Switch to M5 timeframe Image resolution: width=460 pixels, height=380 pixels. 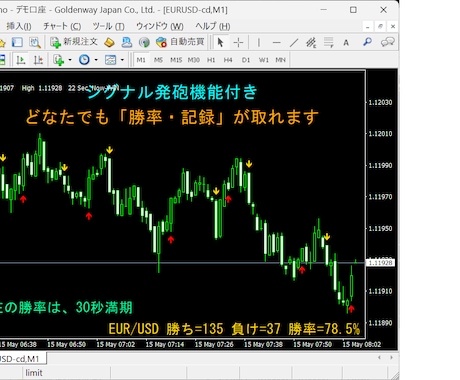click(158, 60)
